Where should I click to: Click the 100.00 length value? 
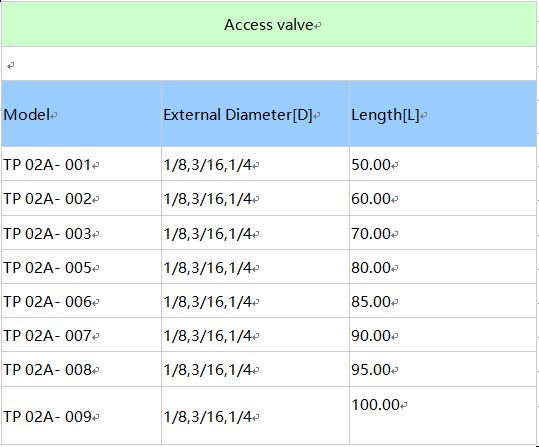point(375,404)
